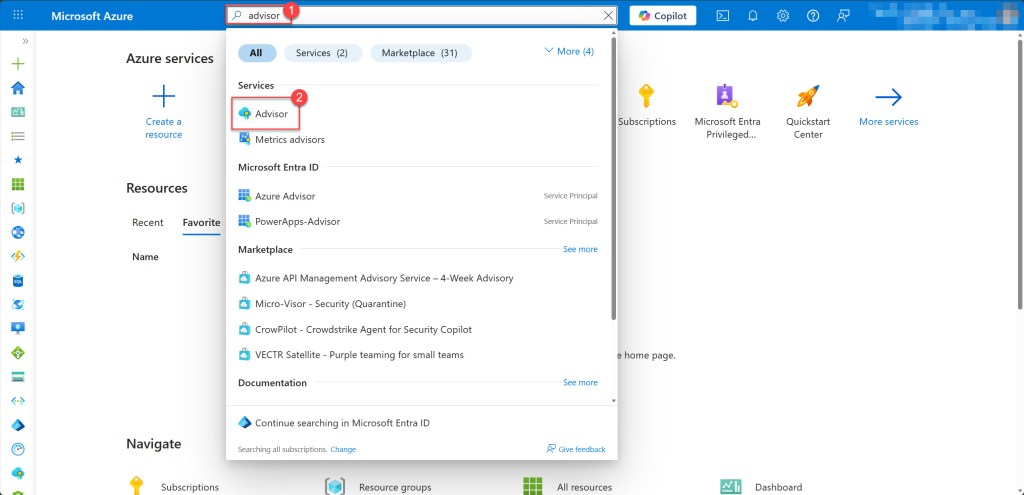Select the All filter pill
The image size is (1024, 495).
(256, 53)
